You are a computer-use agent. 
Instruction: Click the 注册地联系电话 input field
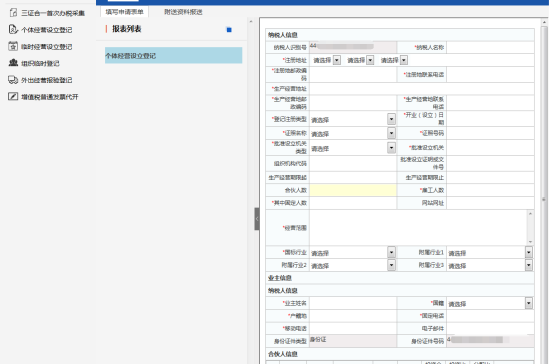click(490, 75)
